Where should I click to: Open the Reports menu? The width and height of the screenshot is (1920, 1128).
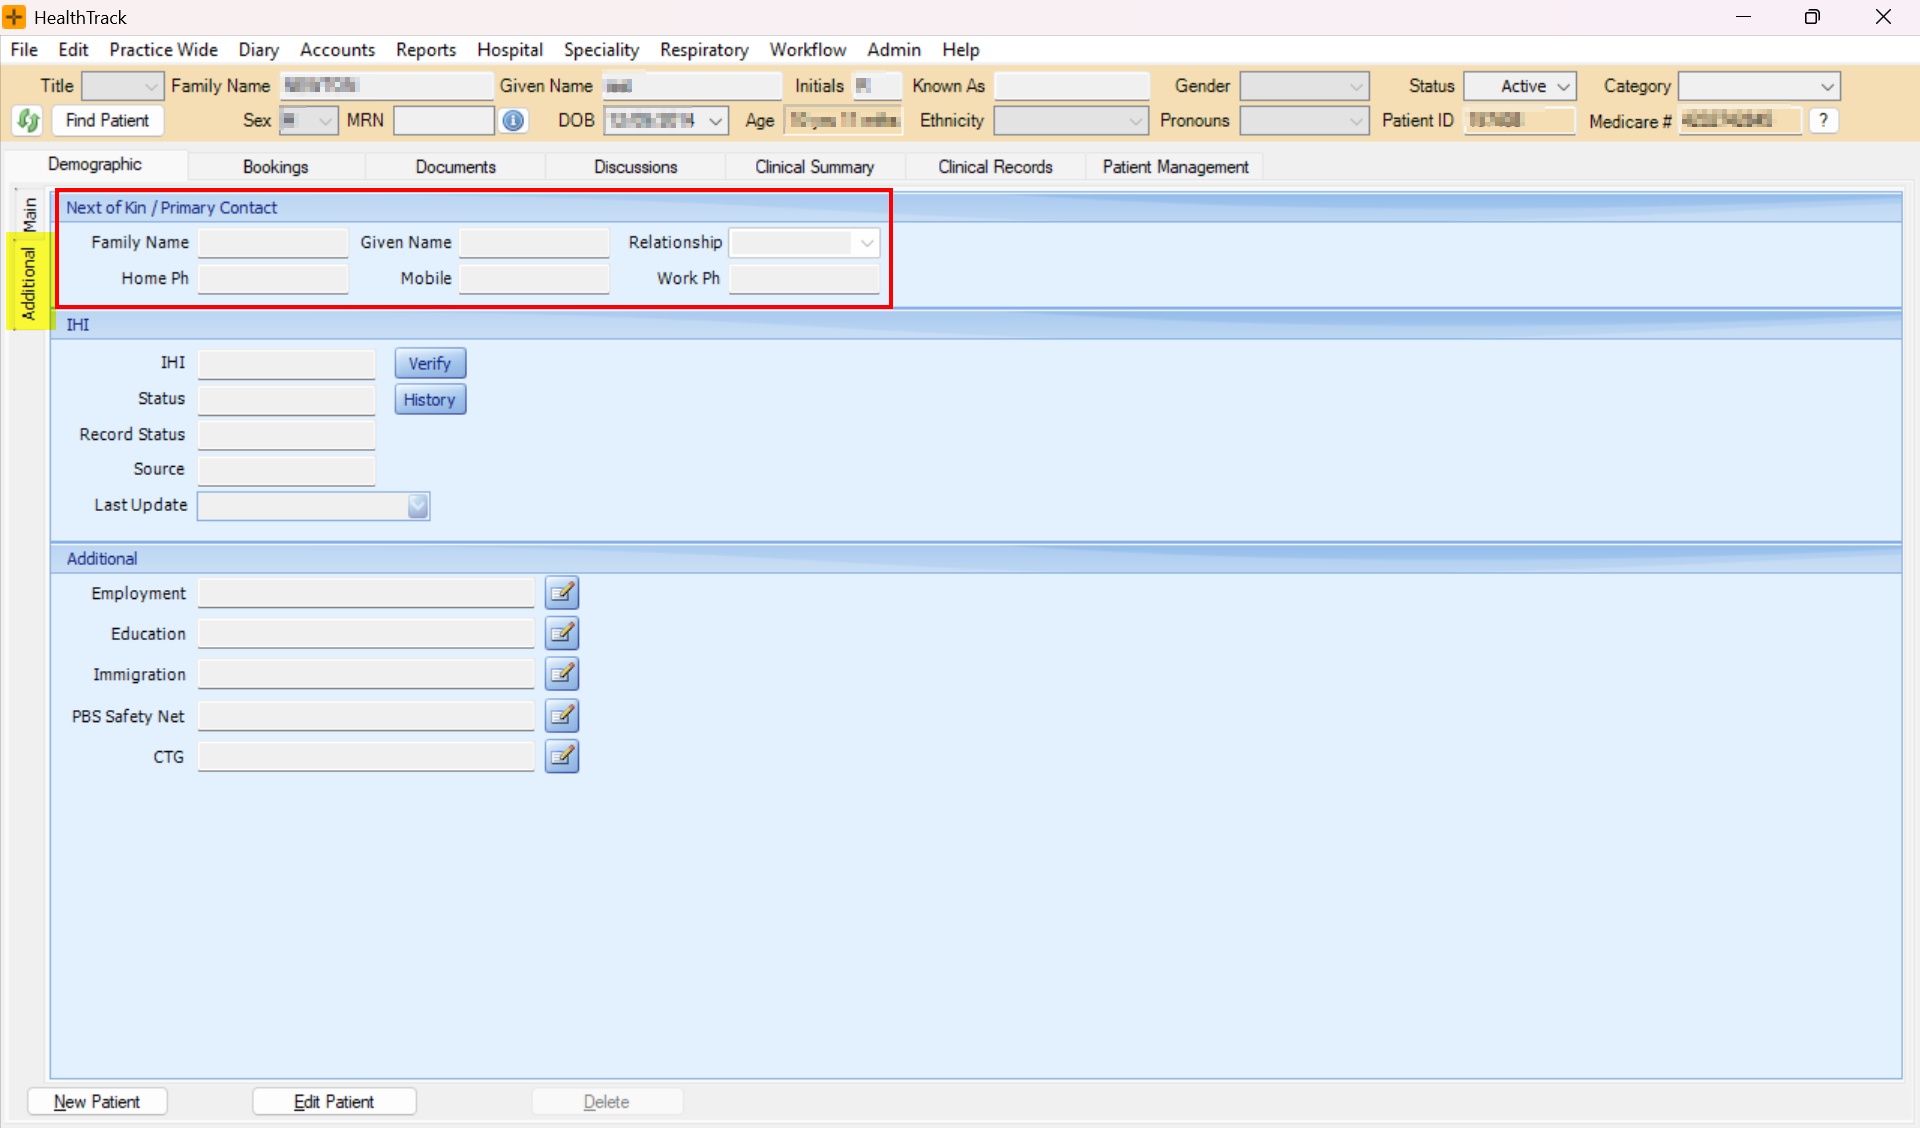(x=425, y=50)
